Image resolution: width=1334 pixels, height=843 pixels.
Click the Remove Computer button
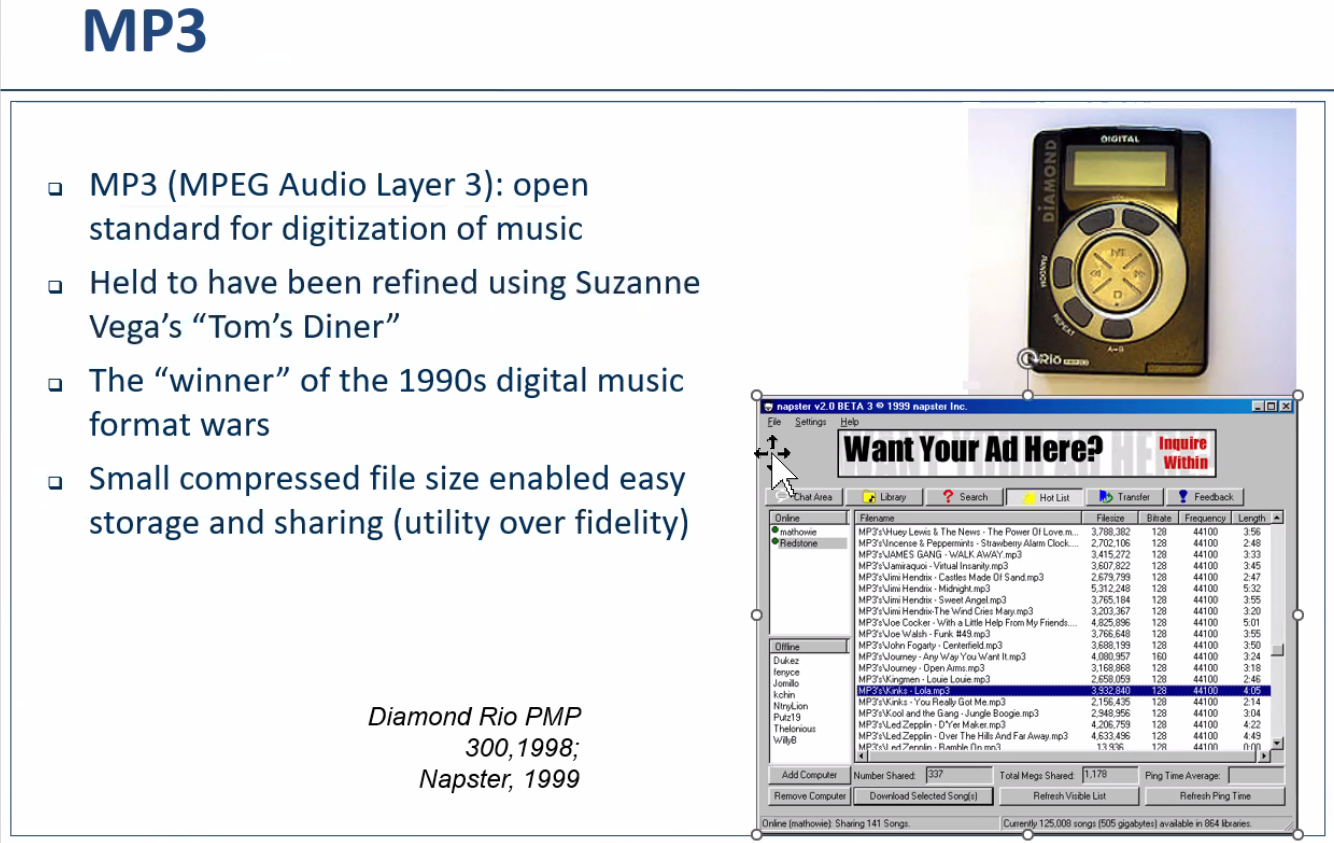pyautogui.click(x=809, y=796)
